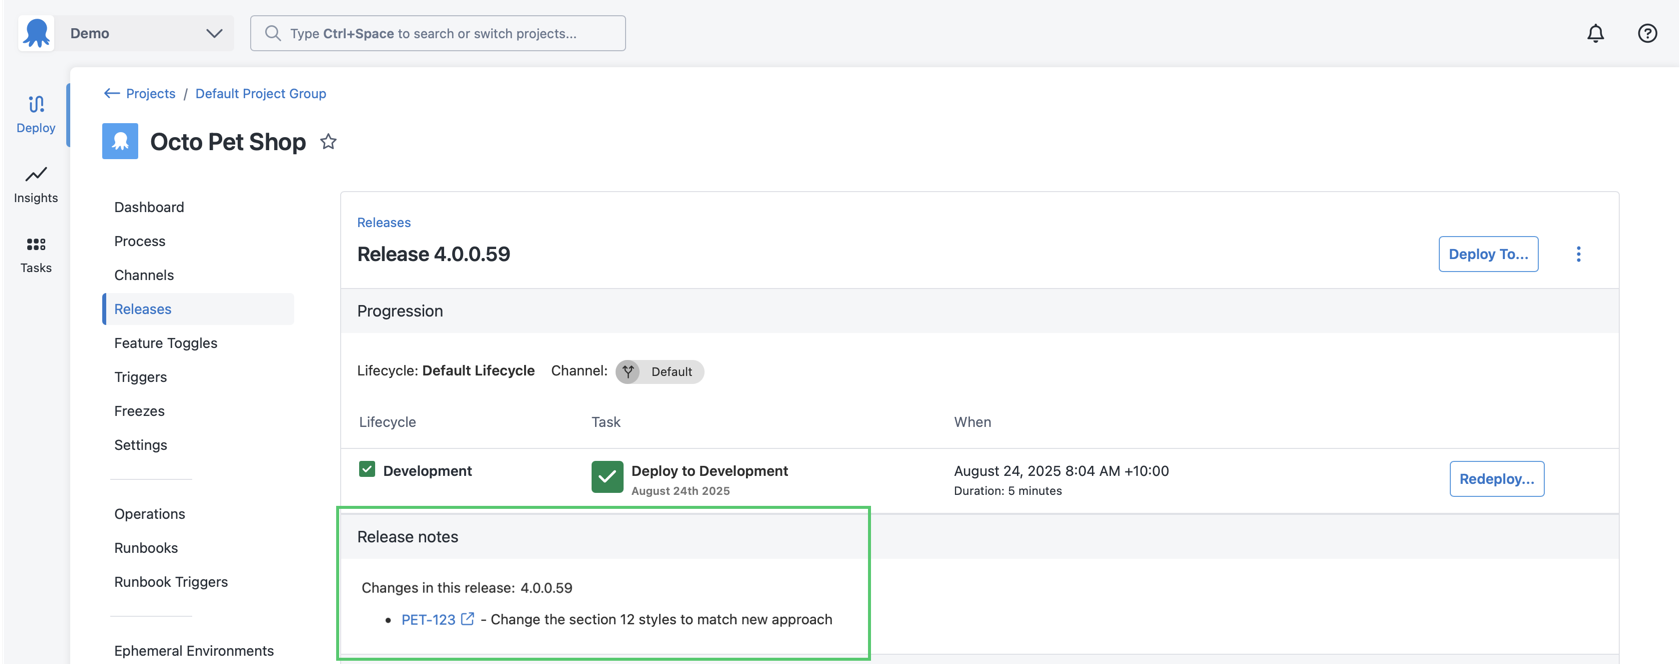Click the Release 4.0.0.59 heading
This screenshot has width=1680, height=664.
[434, 254]
